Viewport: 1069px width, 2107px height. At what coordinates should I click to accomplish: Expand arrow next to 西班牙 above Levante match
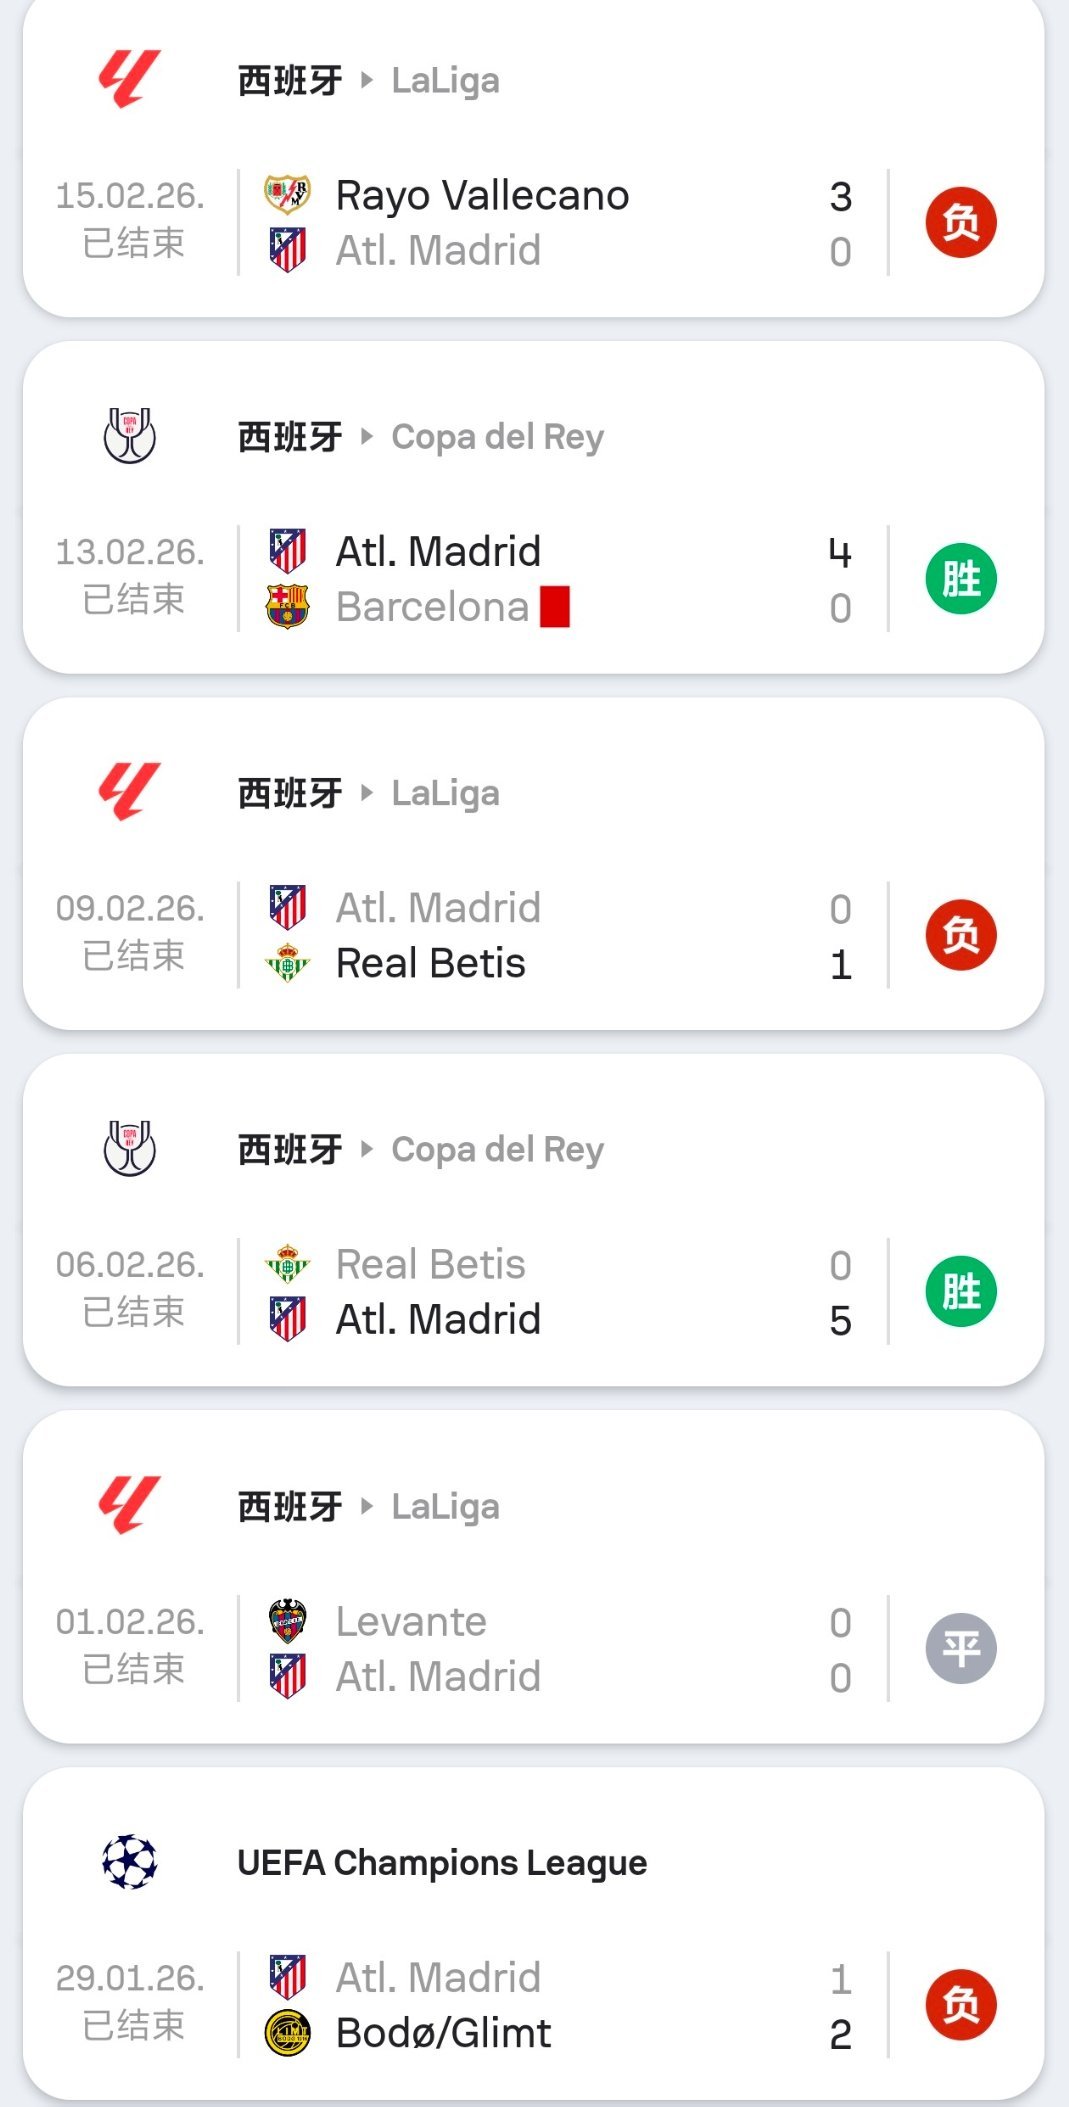point(367,1506)
